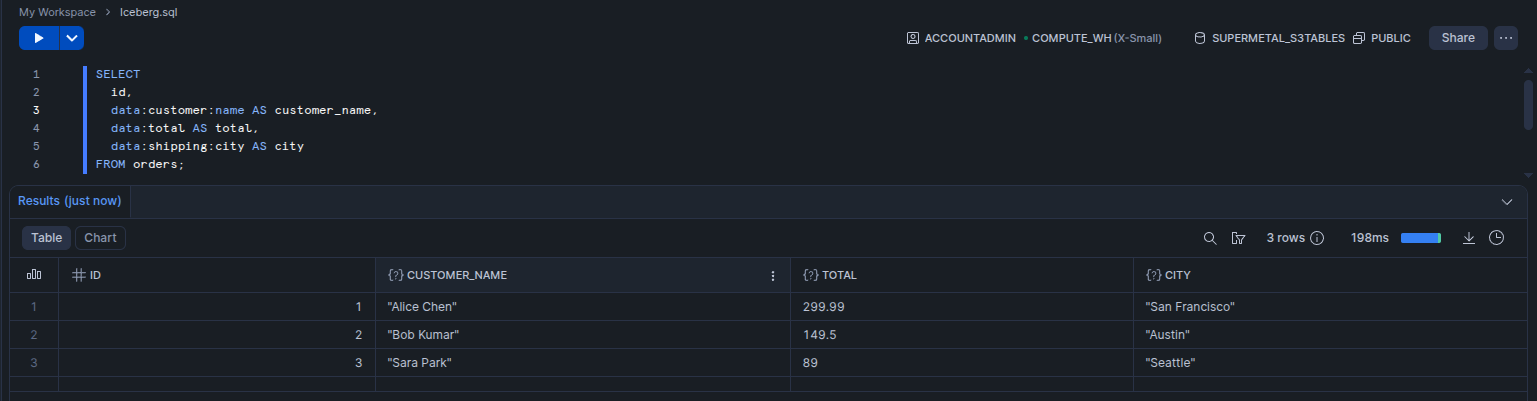Open the Results (just now) tab

(69, 201)
